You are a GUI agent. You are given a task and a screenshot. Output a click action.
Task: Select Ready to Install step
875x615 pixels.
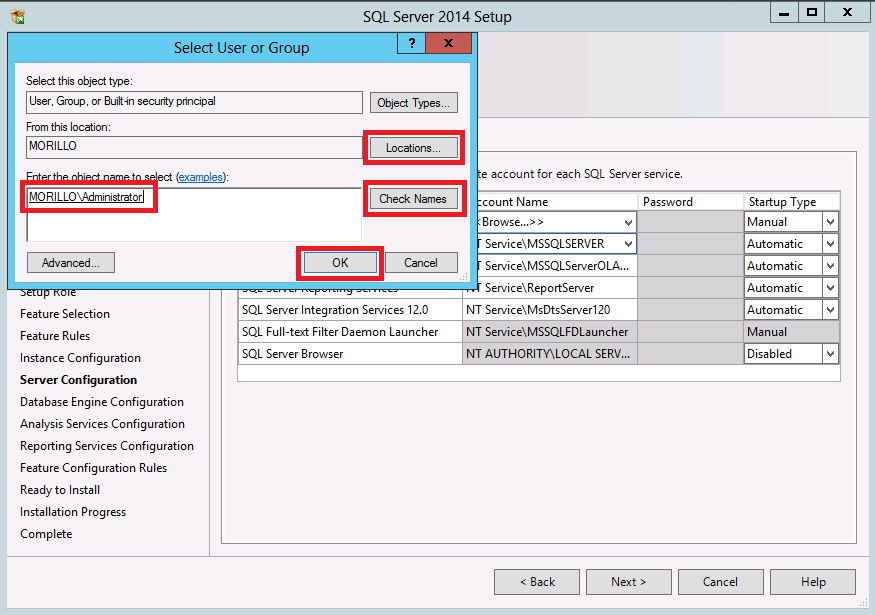(60, 490)
